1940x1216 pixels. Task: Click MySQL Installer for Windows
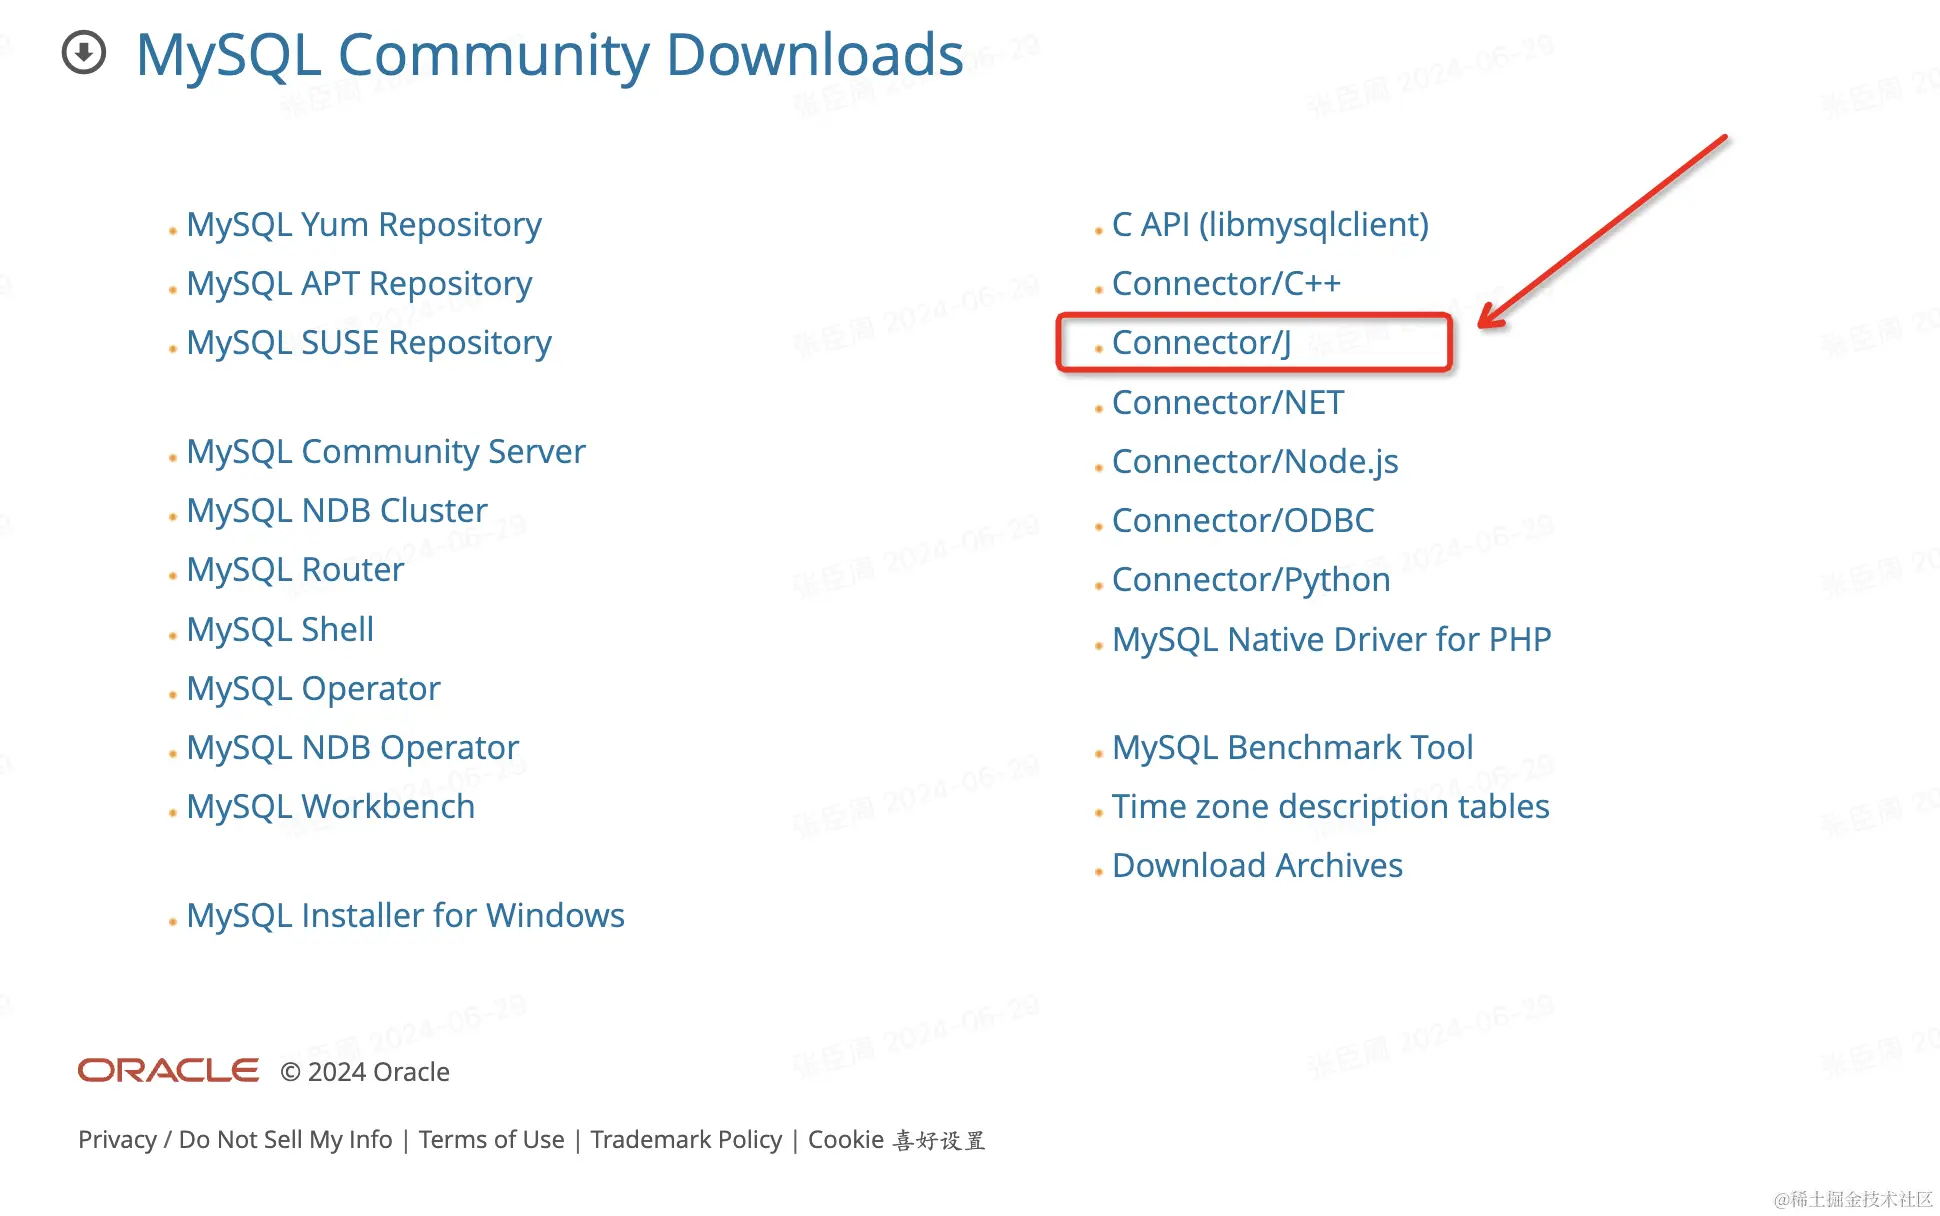pos(405,916)
